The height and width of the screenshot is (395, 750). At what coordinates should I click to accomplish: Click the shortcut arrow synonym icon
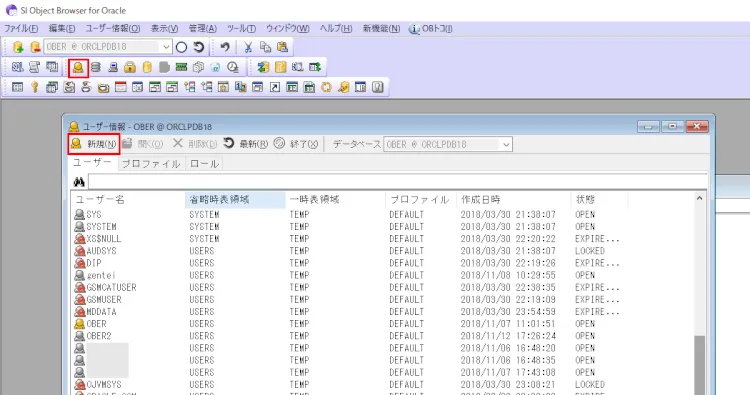[x=275, y=87]
